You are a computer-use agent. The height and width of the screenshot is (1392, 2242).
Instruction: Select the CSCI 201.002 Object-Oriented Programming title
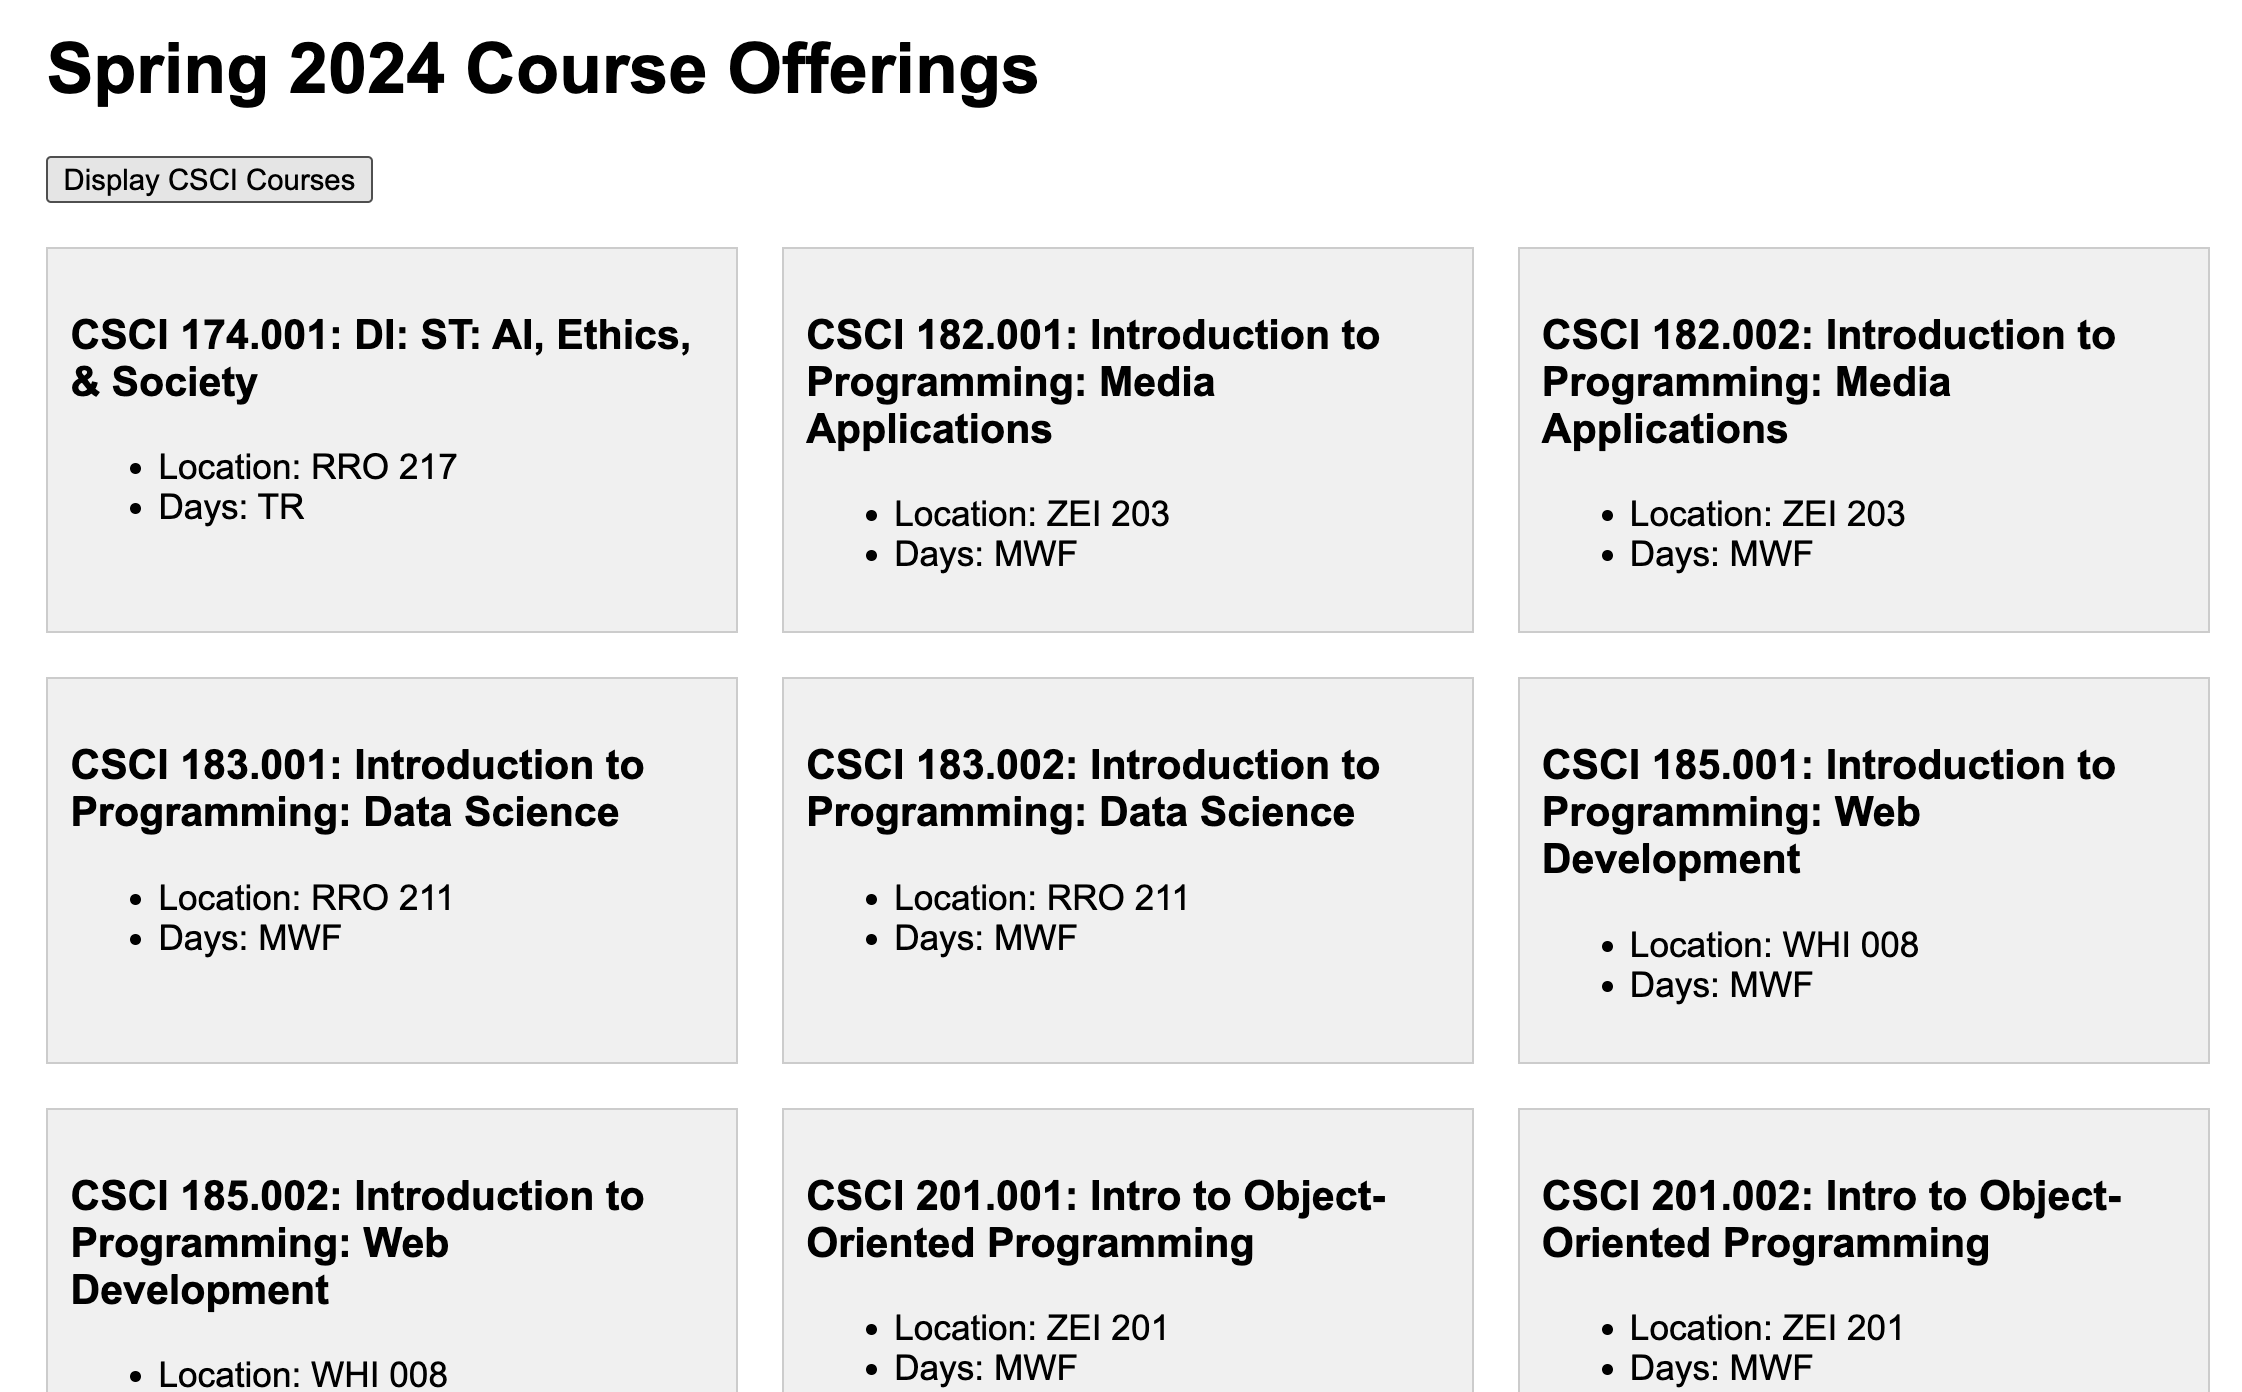(x=1831, y=1220)
